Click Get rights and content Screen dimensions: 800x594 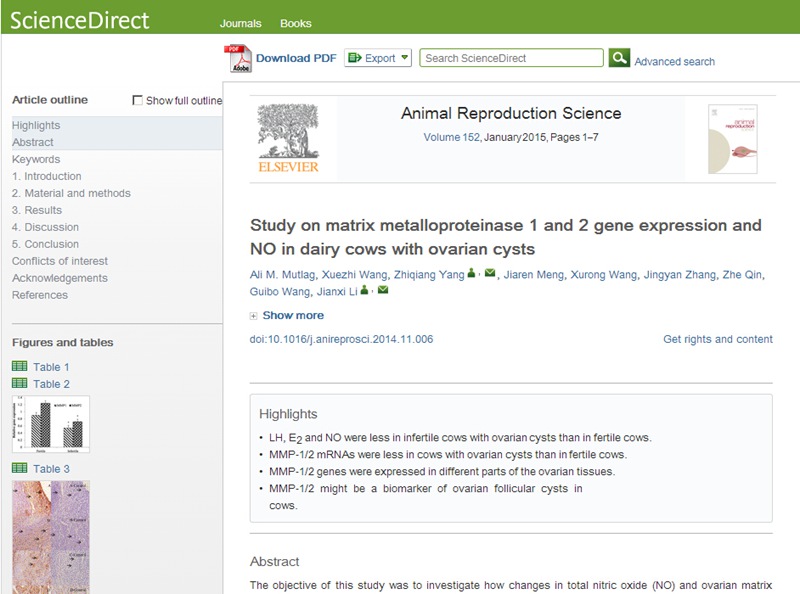point(717,339)
